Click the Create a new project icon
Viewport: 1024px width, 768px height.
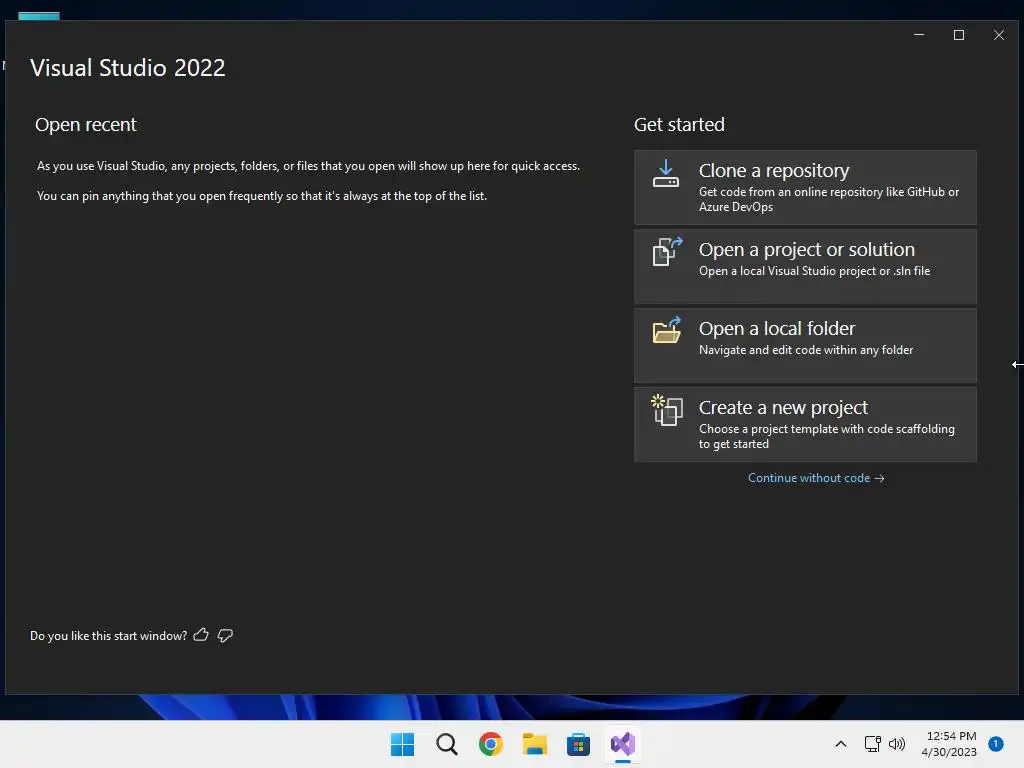[x=667, y=410]
